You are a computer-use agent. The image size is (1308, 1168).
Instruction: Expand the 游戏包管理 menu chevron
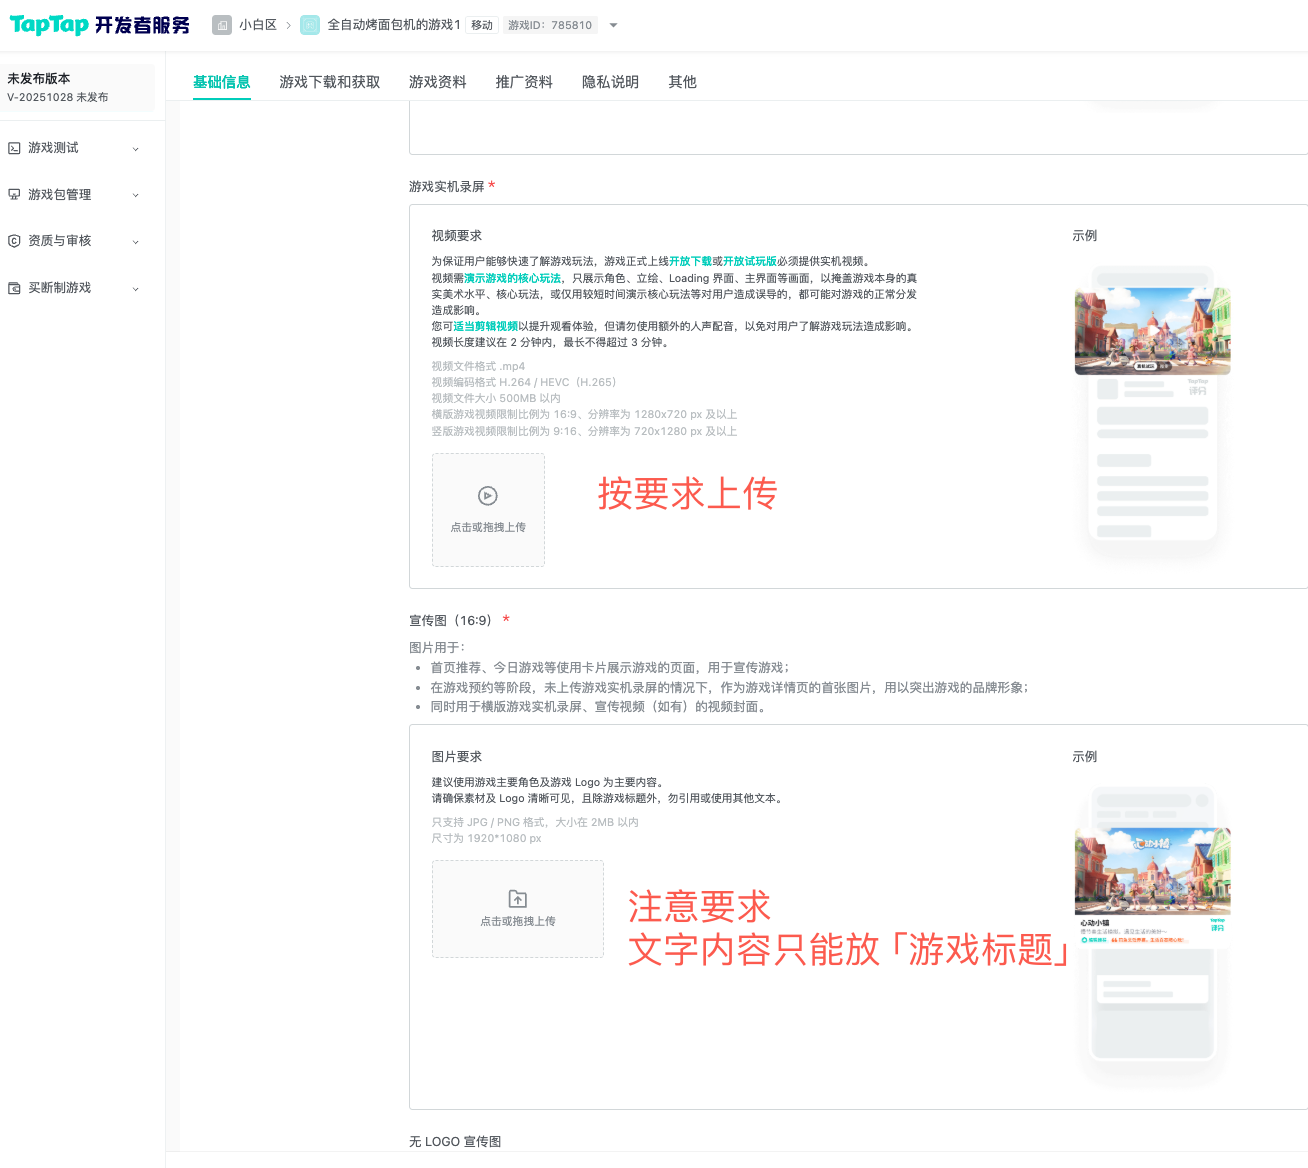click(136, 195)
